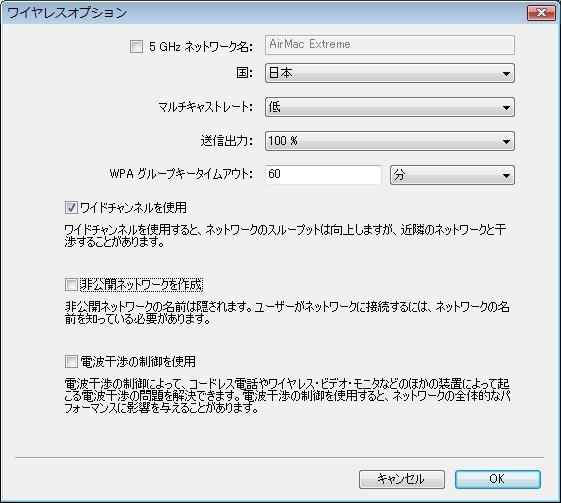
Task: Click the 送信出力: label text
Action: coord(227,141)
